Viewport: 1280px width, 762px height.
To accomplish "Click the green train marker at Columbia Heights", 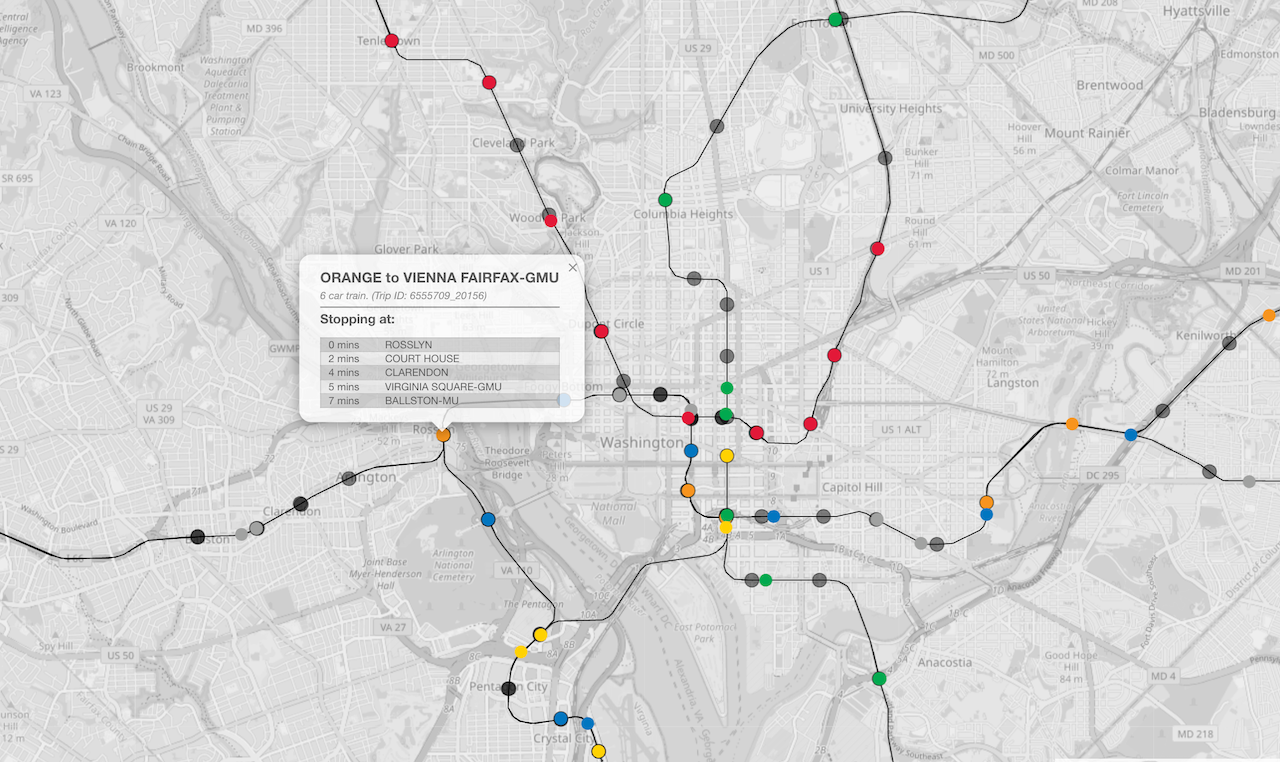I will point(665,200).
